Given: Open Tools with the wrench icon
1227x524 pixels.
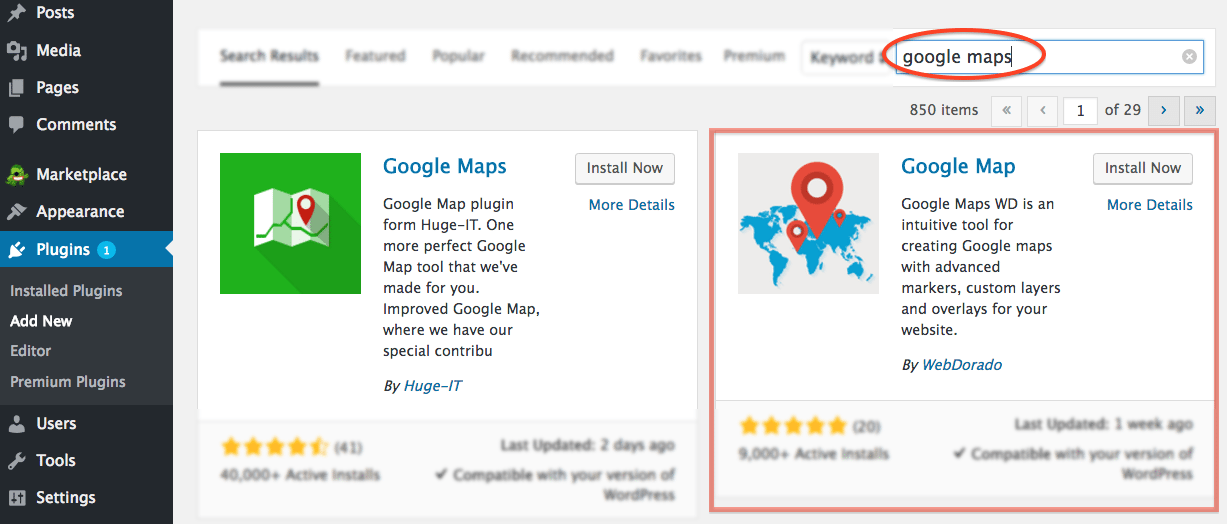Looking at the screenshot, I should click(x=16, y=461).
